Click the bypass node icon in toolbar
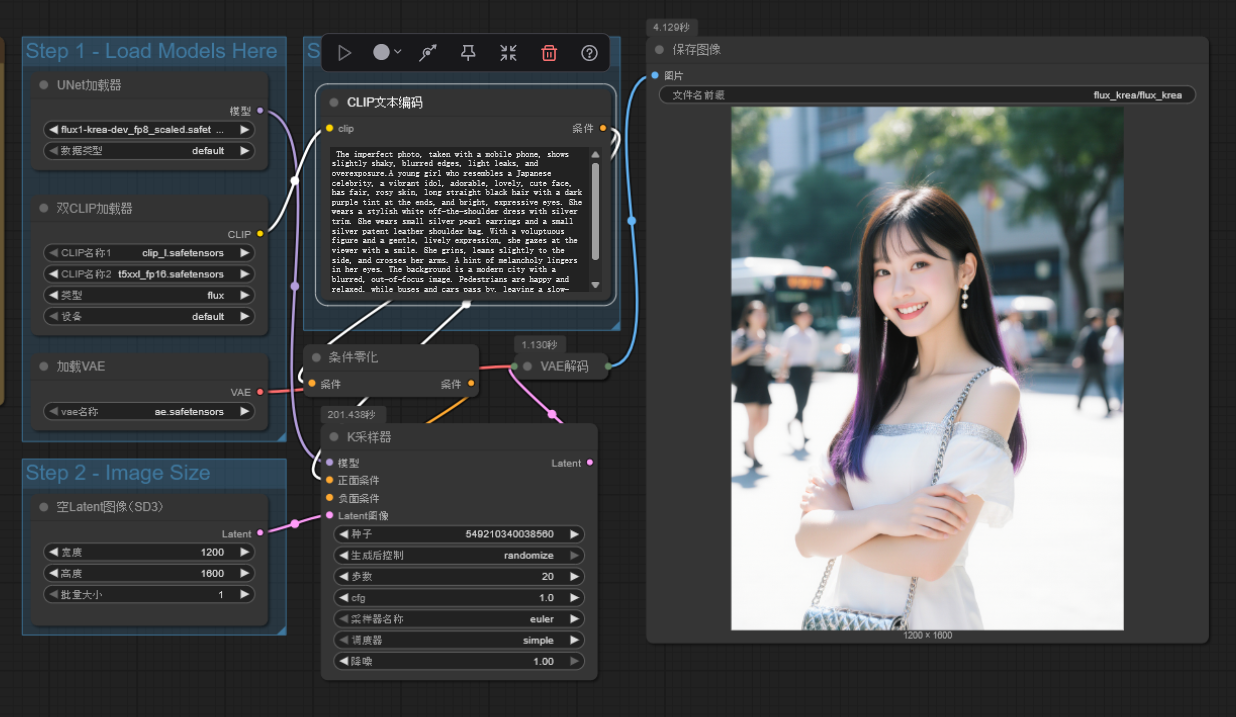The height and width of the screenshot is (717, 1236). (428, 53)
